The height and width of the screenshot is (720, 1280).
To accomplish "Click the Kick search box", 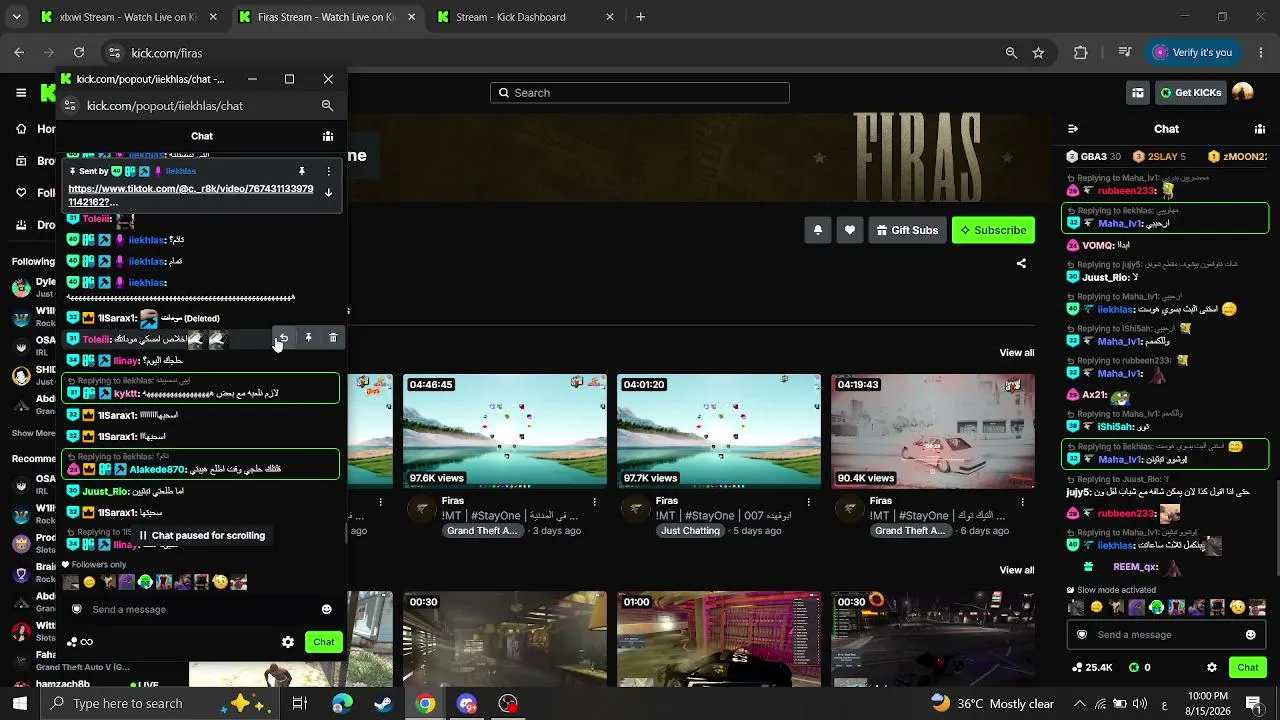I will click(640, 93).
